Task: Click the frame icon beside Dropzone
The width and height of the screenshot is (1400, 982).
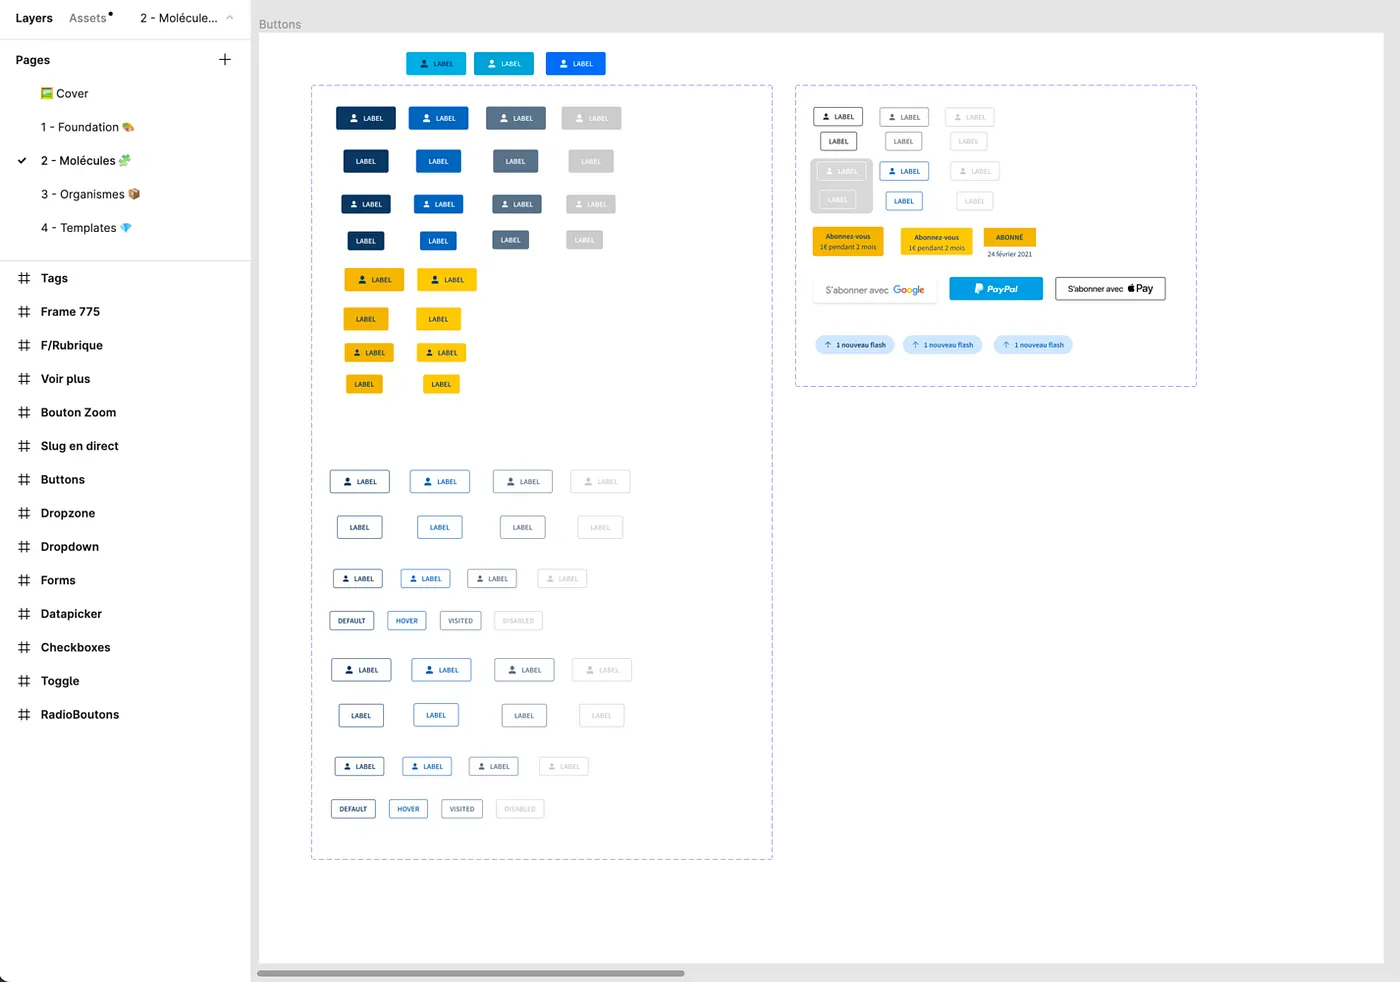Action: [x=24, y=513]
